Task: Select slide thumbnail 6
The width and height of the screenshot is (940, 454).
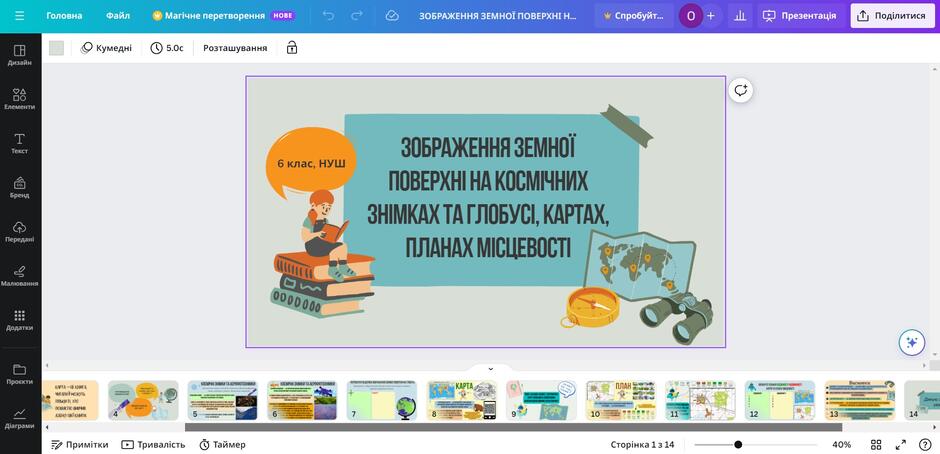Action: (302, 400)
